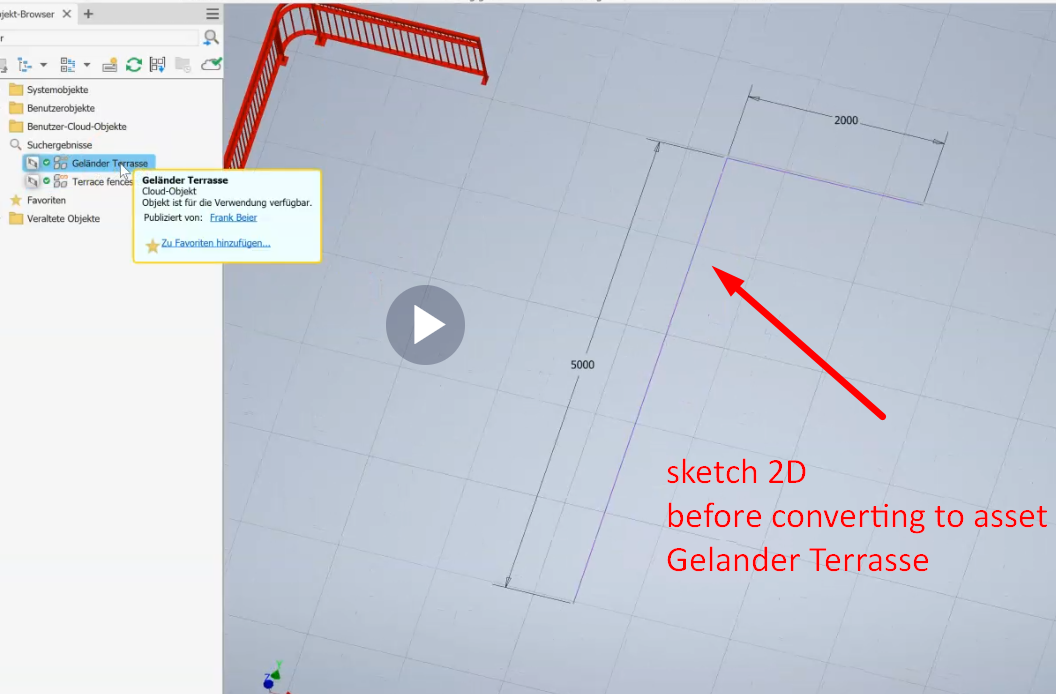The width and height of the screenshot is (1056, 694).
Task: Click the batch import icon beside refresh
Action: pos(157,64)
